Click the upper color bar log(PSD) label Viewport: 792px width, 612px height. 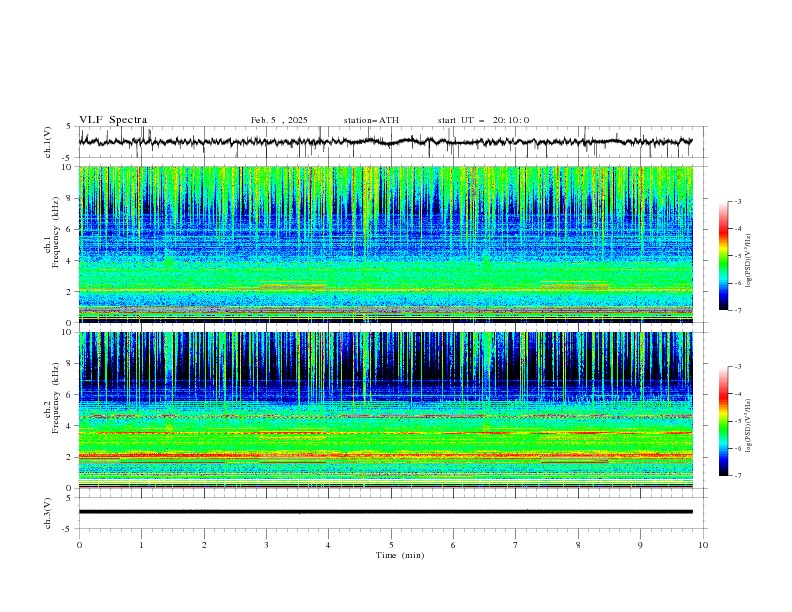(749, 261)
